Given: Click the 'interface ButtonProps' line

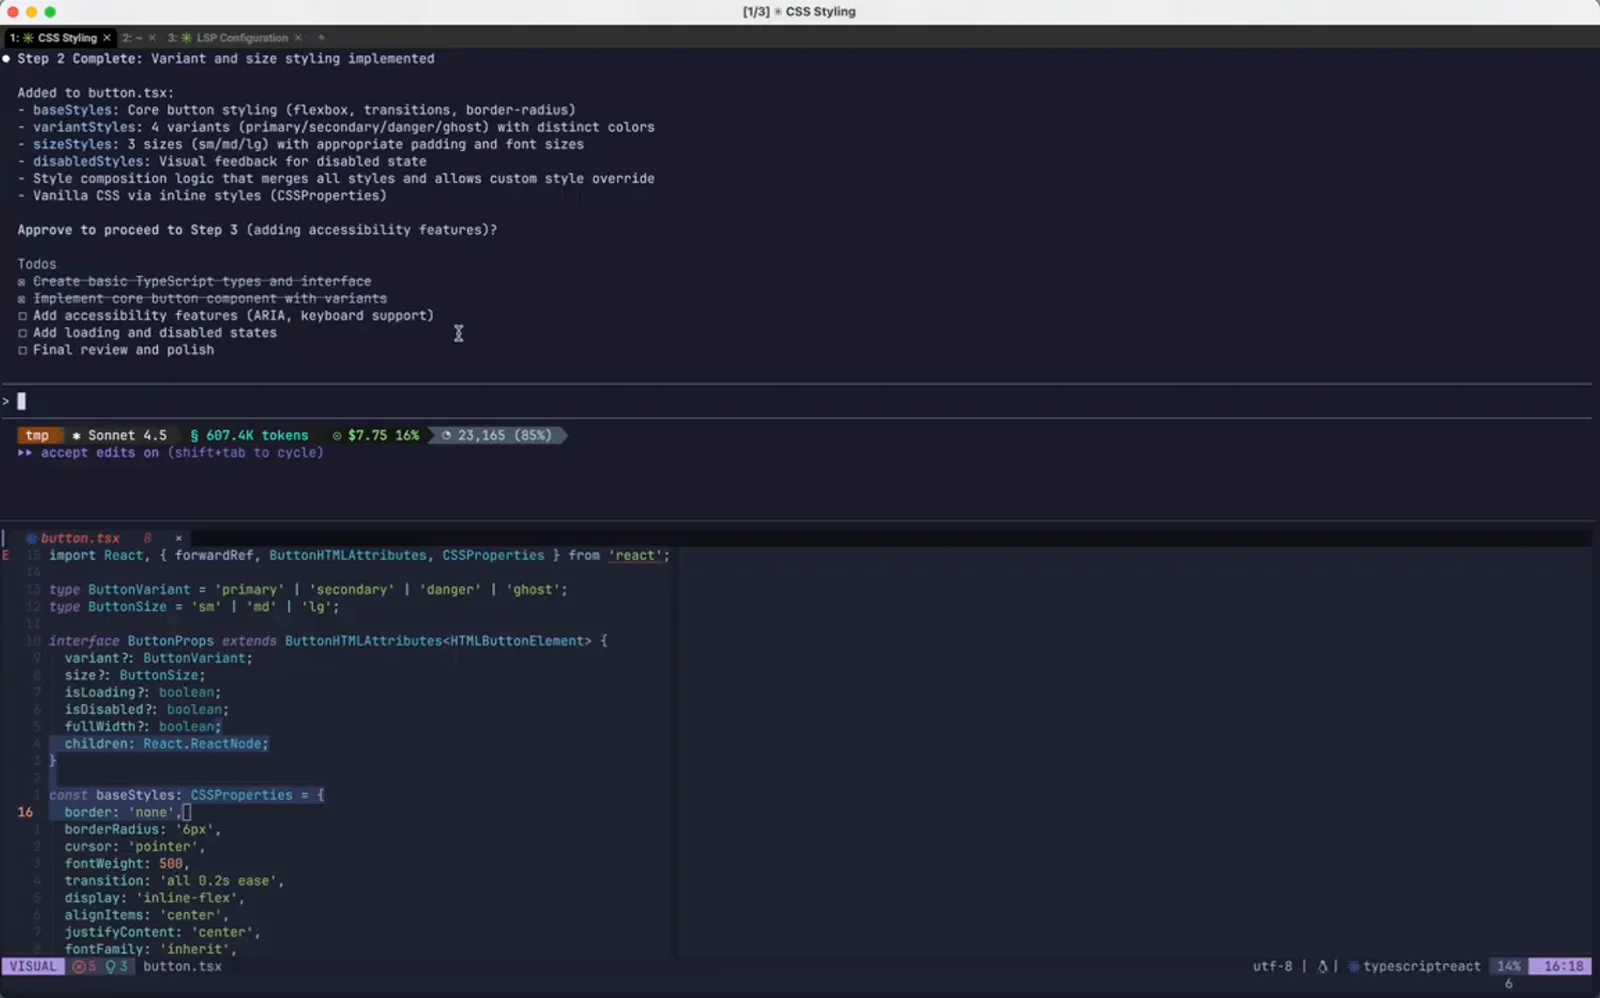Looking at the screenshot, I should [328, 641].
